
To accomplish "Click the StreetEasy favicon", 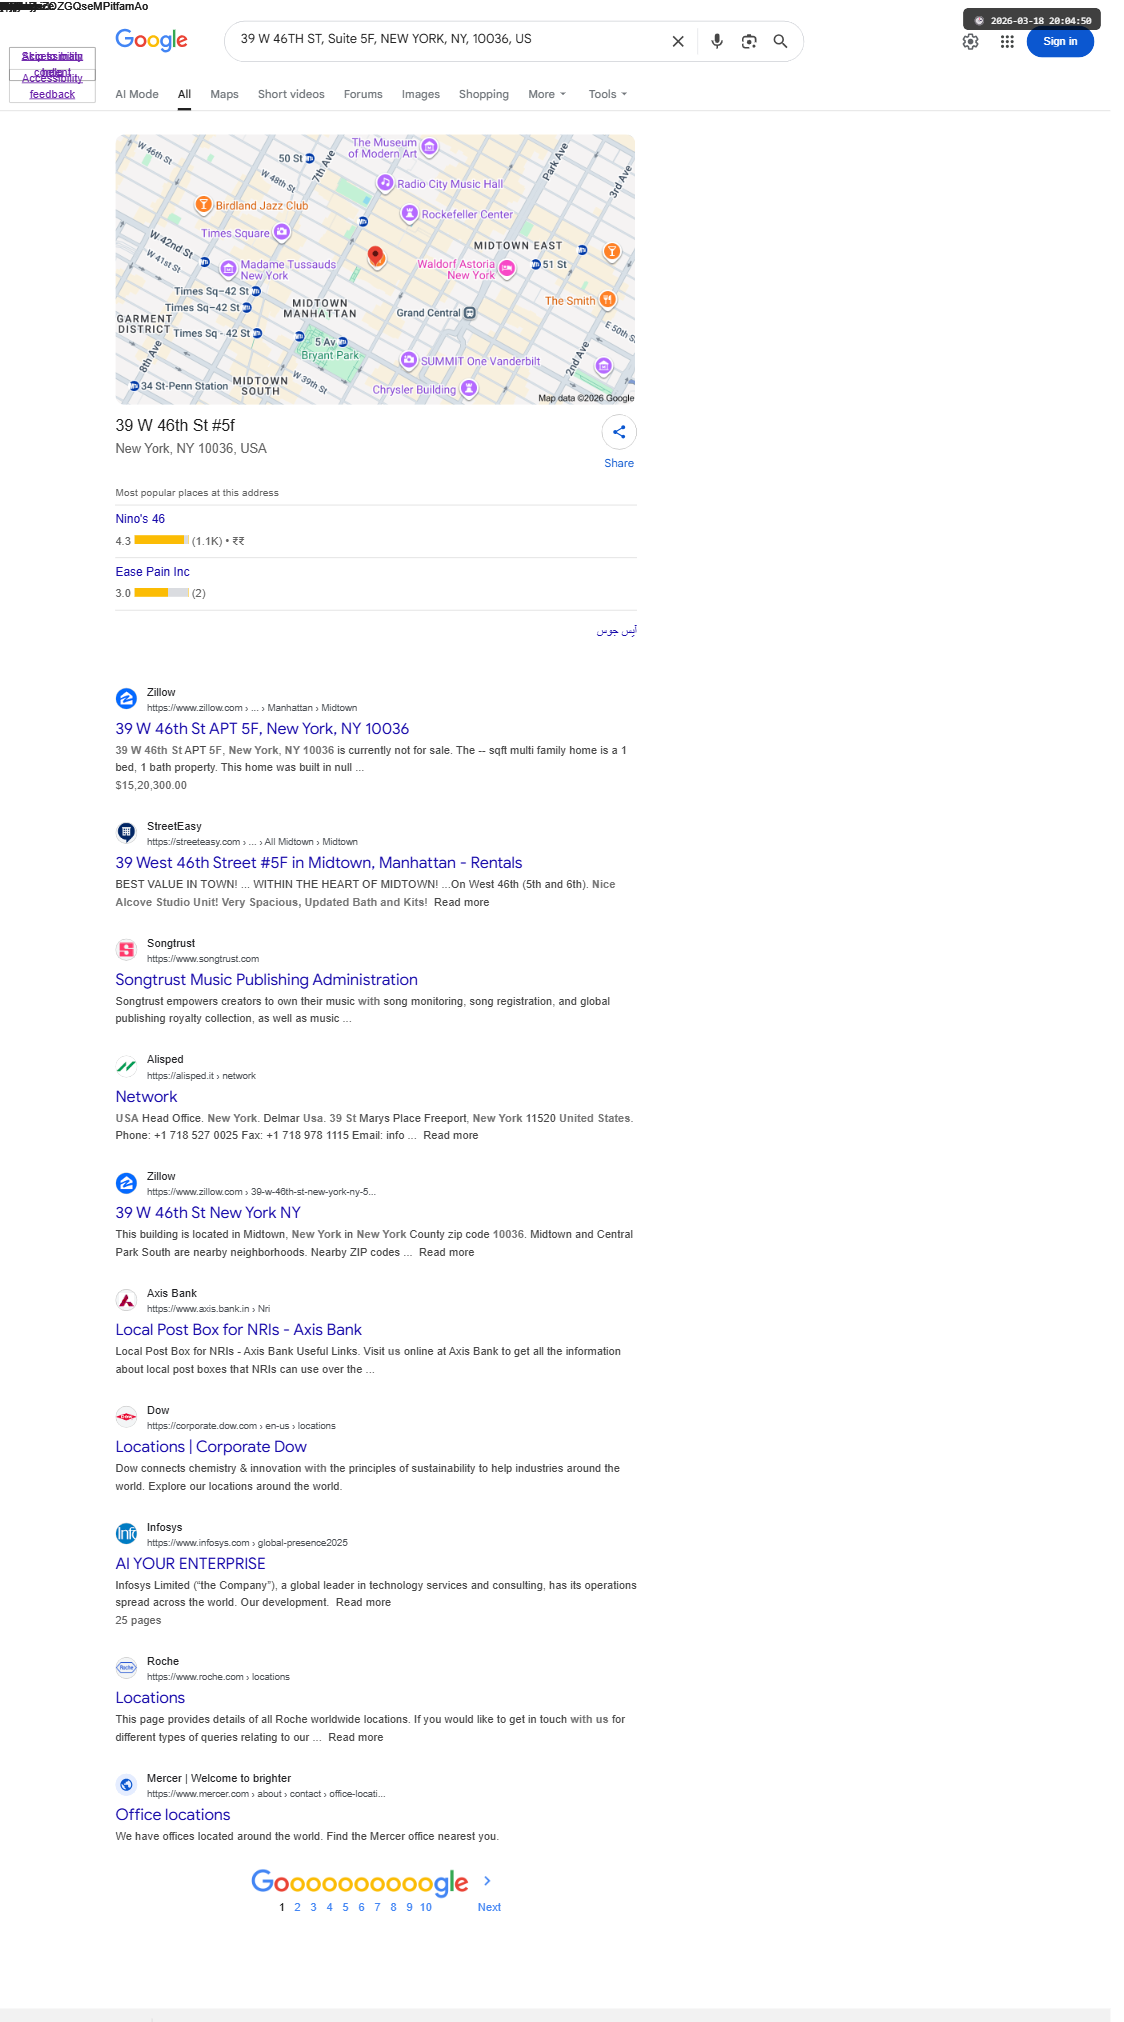I will [126, 832].
